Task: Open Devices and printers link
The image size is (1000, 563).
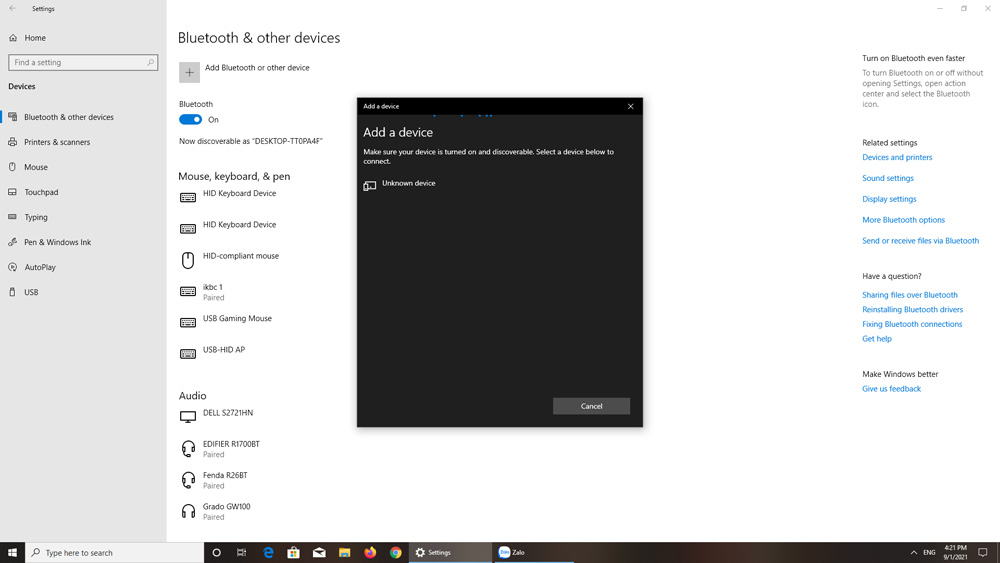Action: click(x=897, y=157)
